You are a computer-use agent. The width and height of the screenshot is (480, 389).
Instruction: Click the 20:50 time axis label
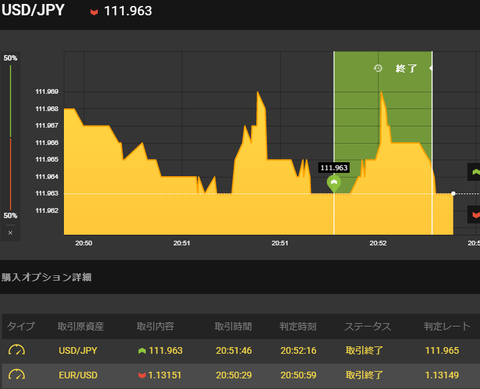coord(84,243)
